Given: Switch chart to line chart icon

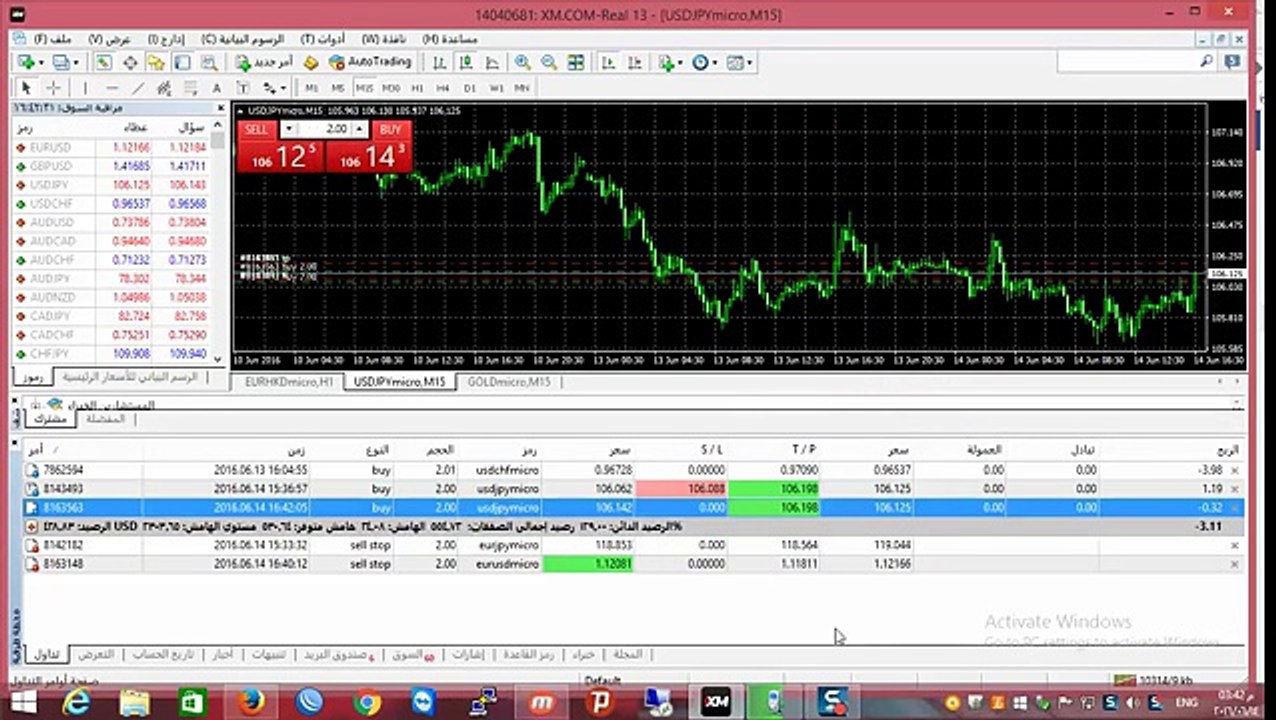Looking at the screenshot, I should pos(492,62).
